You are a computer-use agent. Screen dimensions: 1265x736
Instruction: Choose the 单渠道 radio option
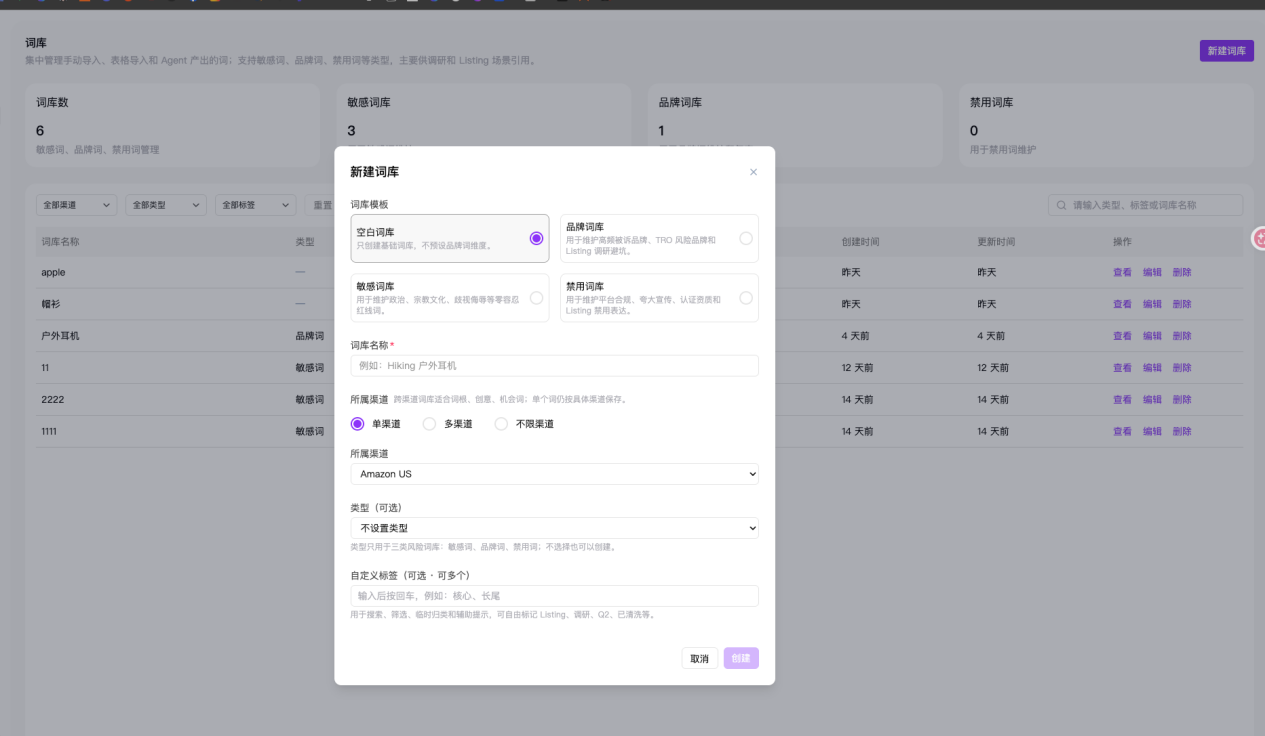[x=357, y=424]
